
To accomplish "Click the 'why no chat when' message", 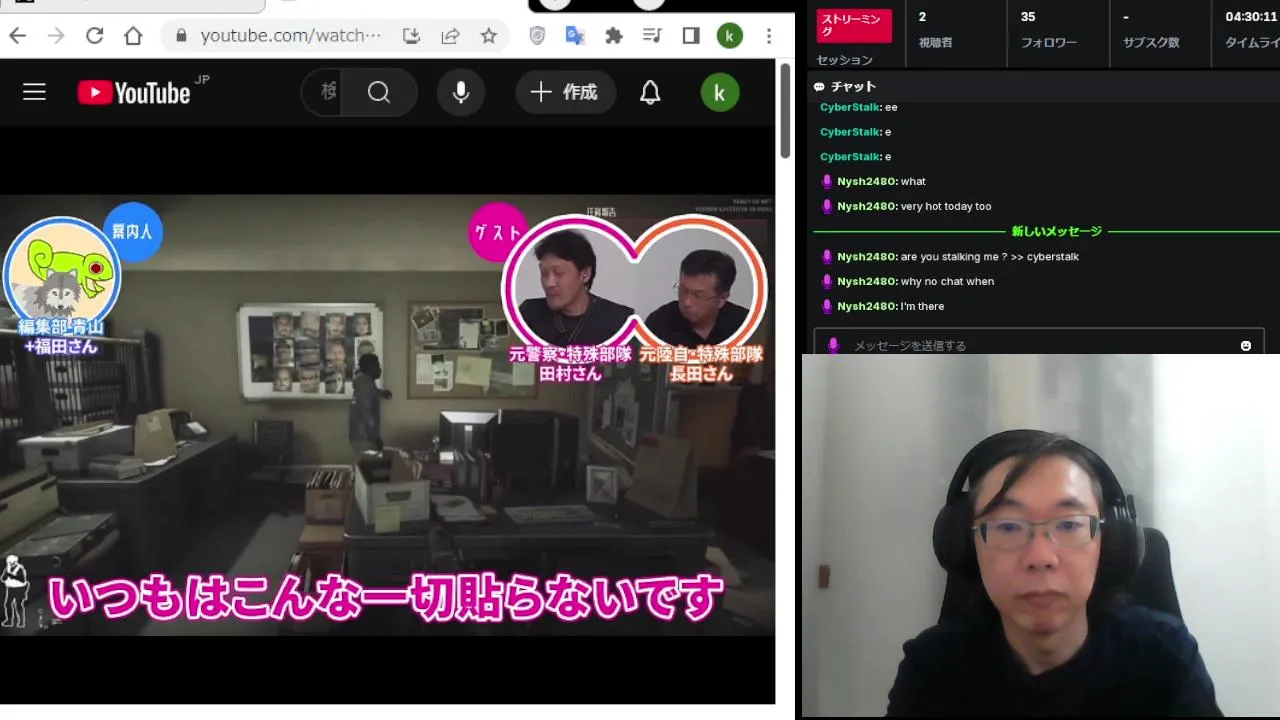I will 947,281.
